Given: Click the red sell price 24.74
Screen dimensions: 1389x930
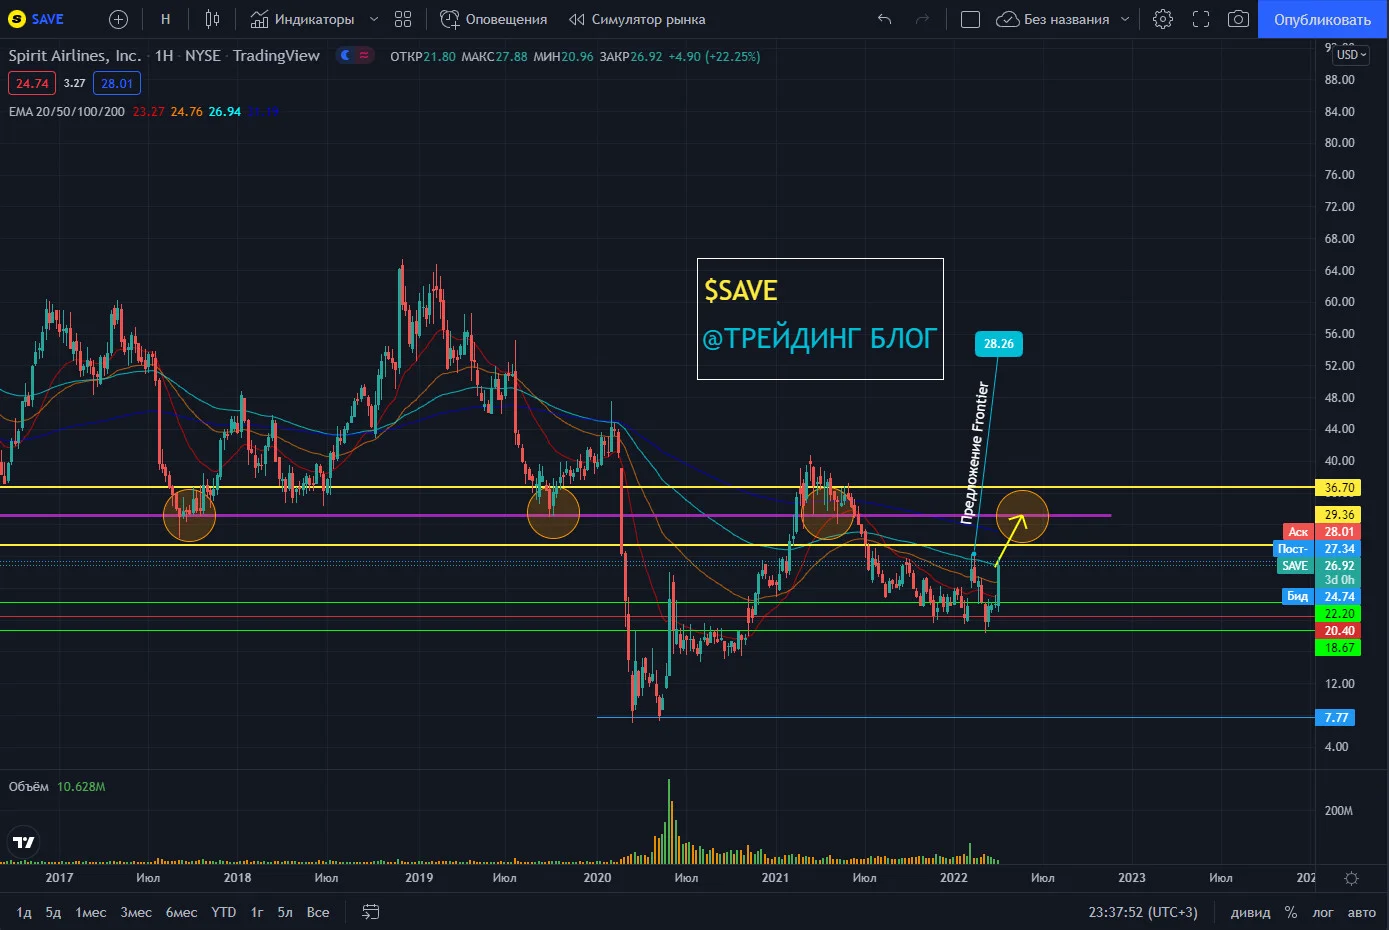Looking at the screenshot, I should pos(32,84).
